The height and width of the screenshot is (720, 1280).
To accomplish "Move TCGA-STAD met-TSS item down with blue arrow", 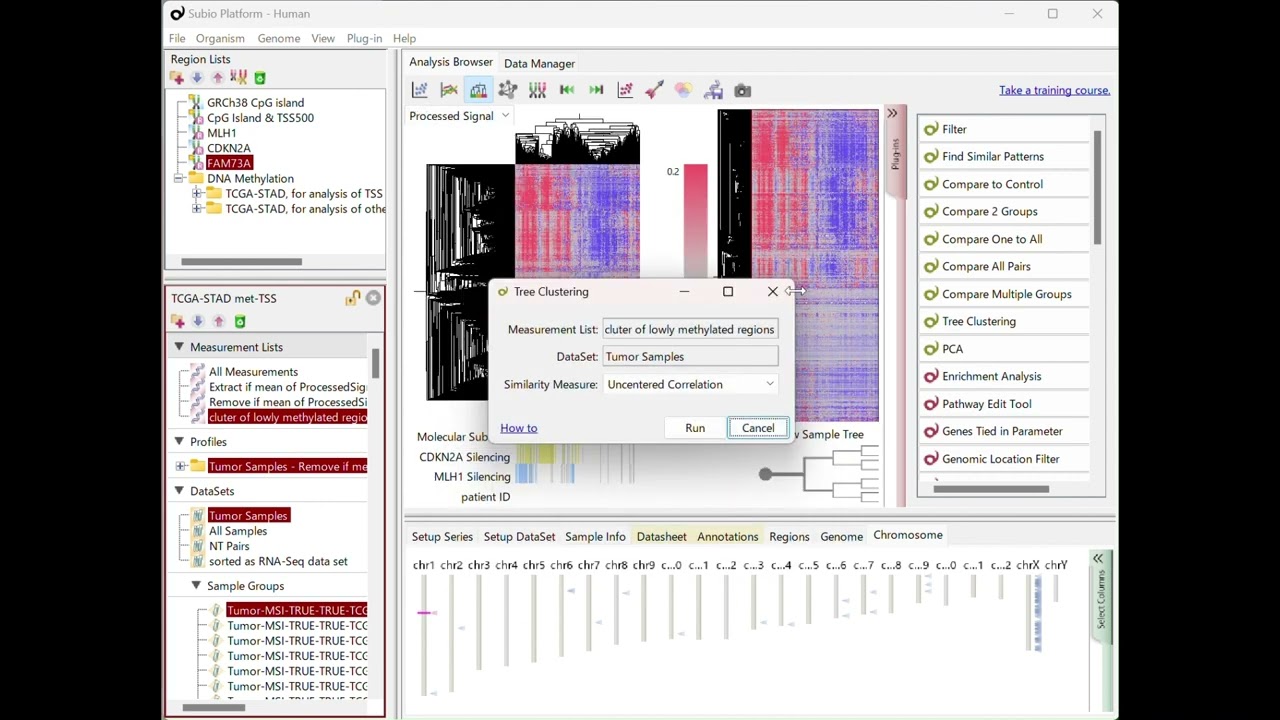I will (198, 321).
